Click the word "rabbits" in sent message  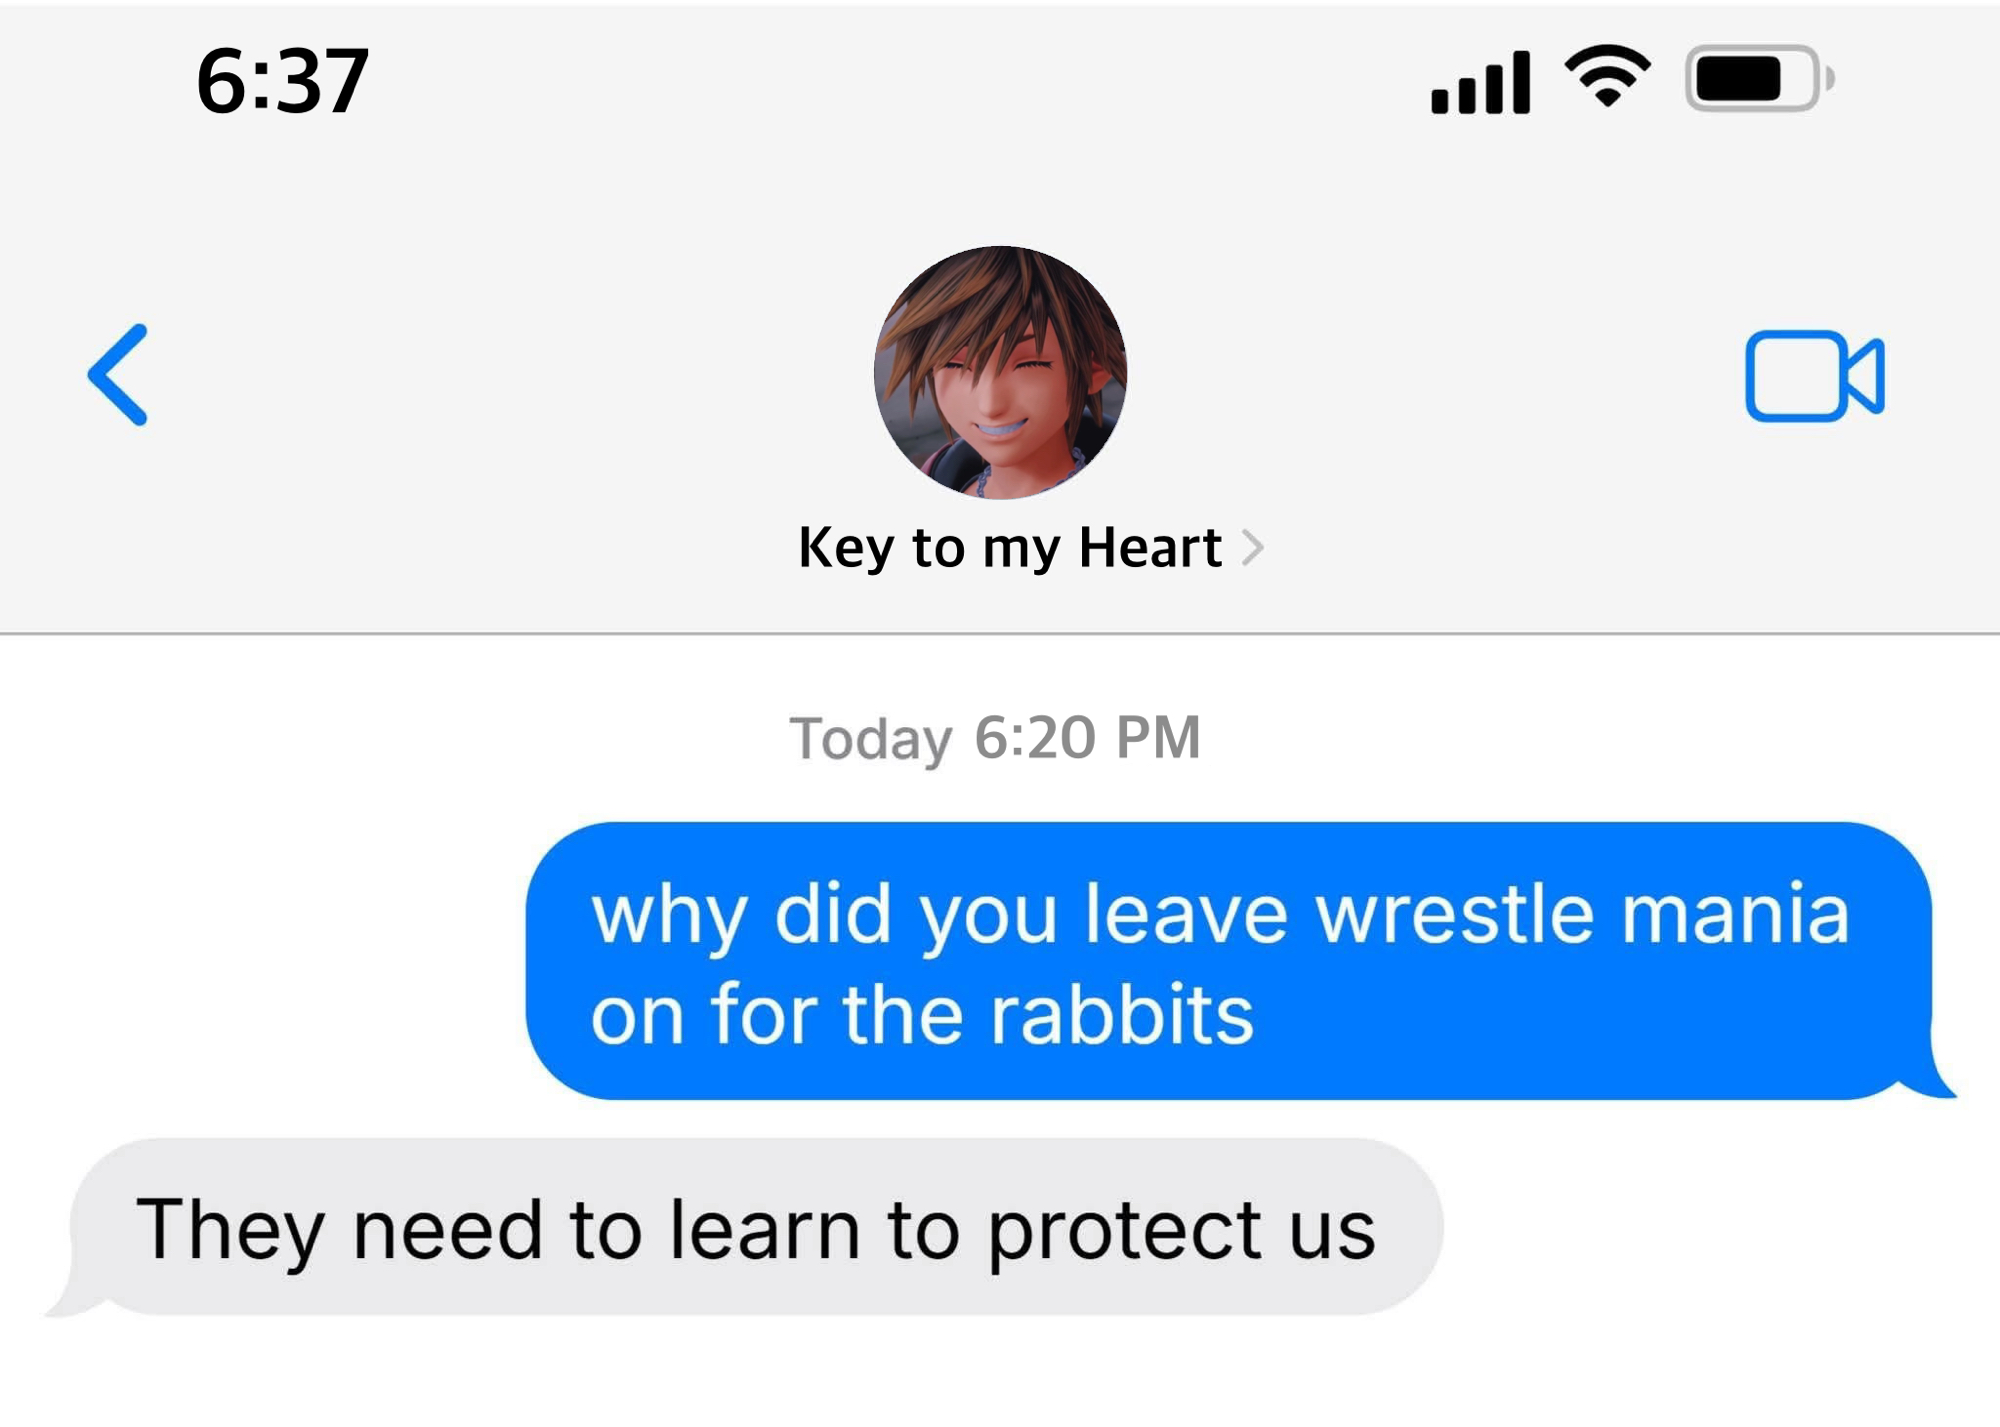coord(1121,1014)
